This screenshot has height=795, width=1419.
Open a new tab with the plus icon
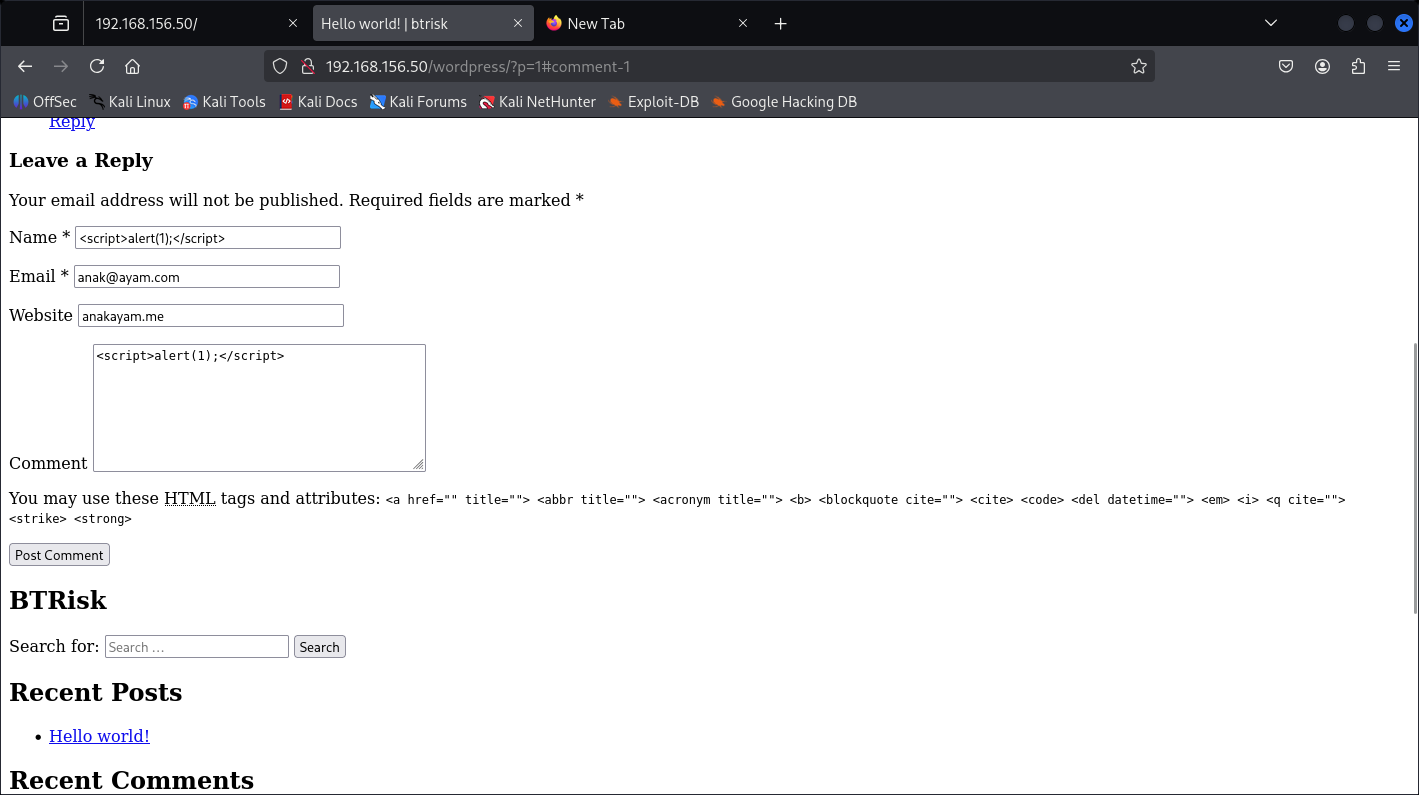click(781, 23)
